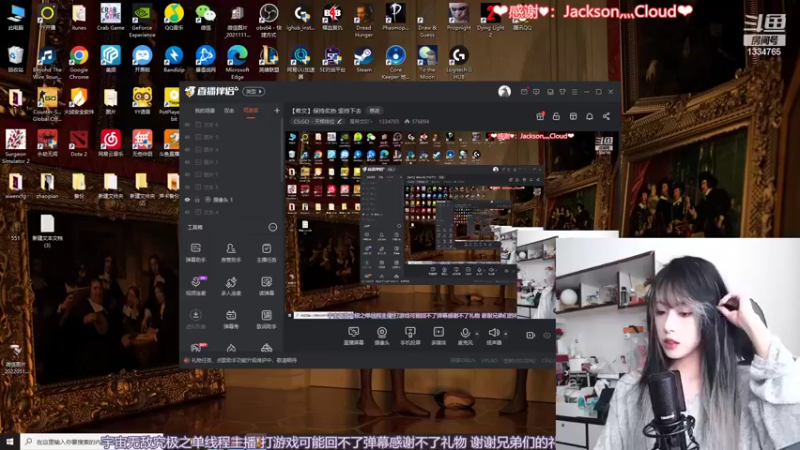Viewport: 800px width, 450px height.
Task: Edit the CS:GO category with the pencil icon
Action: [339, 121]
